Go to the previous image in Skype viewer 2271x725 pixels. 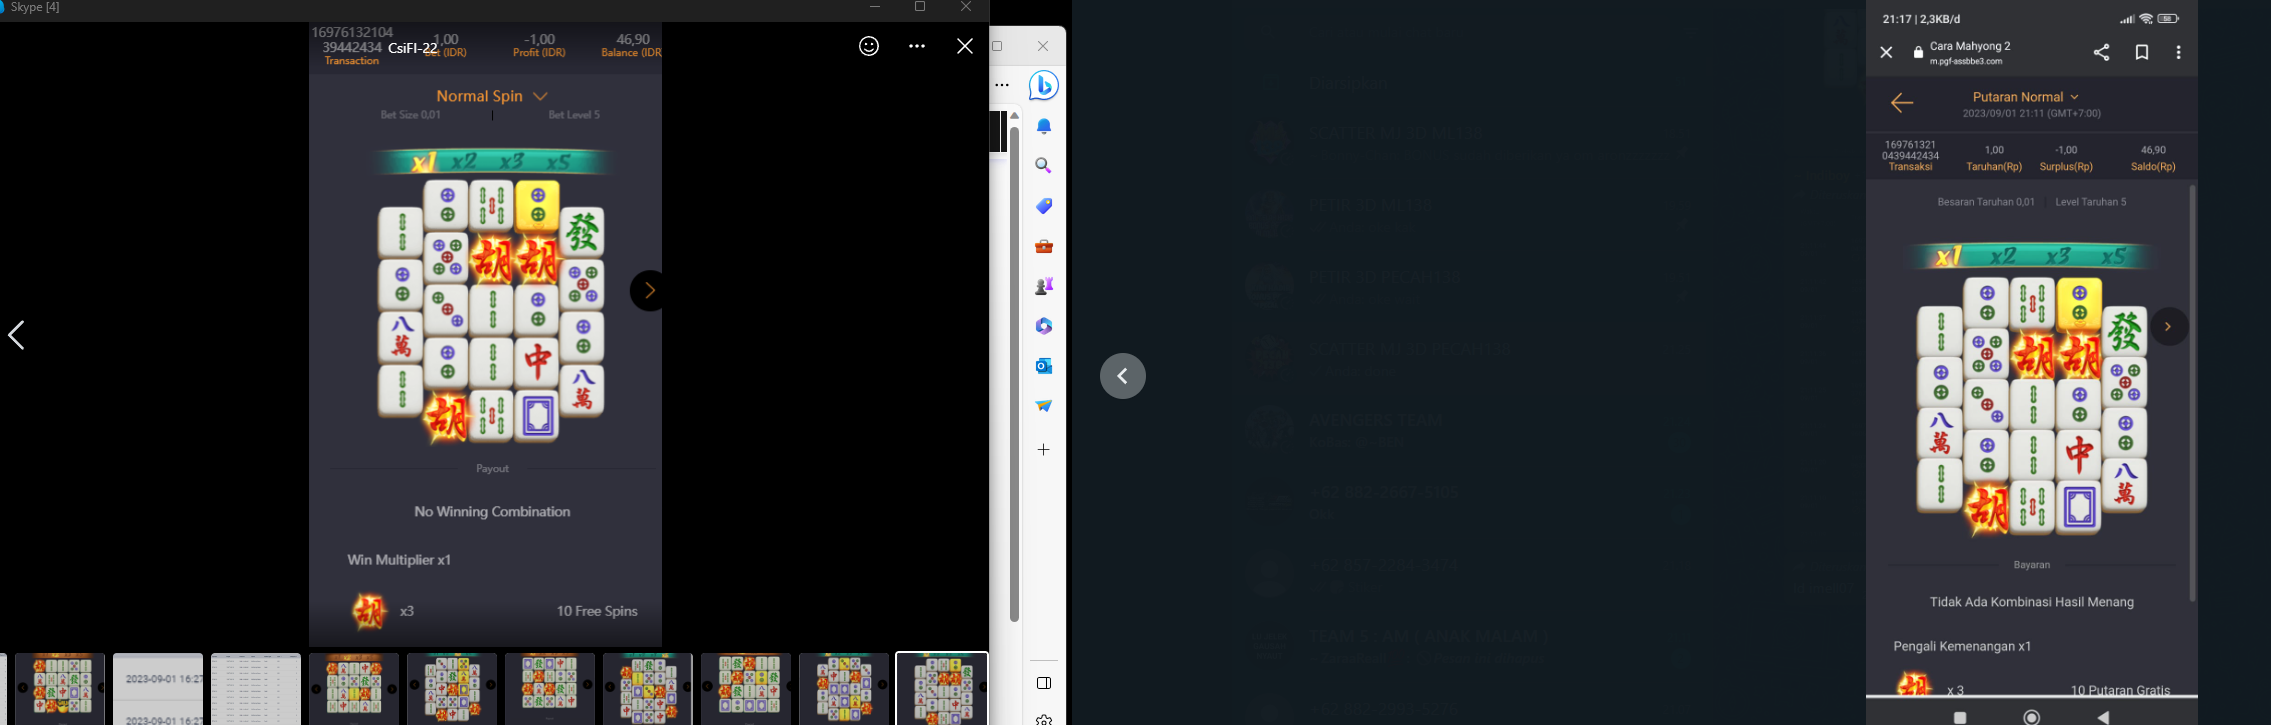[x=16, y=335]
